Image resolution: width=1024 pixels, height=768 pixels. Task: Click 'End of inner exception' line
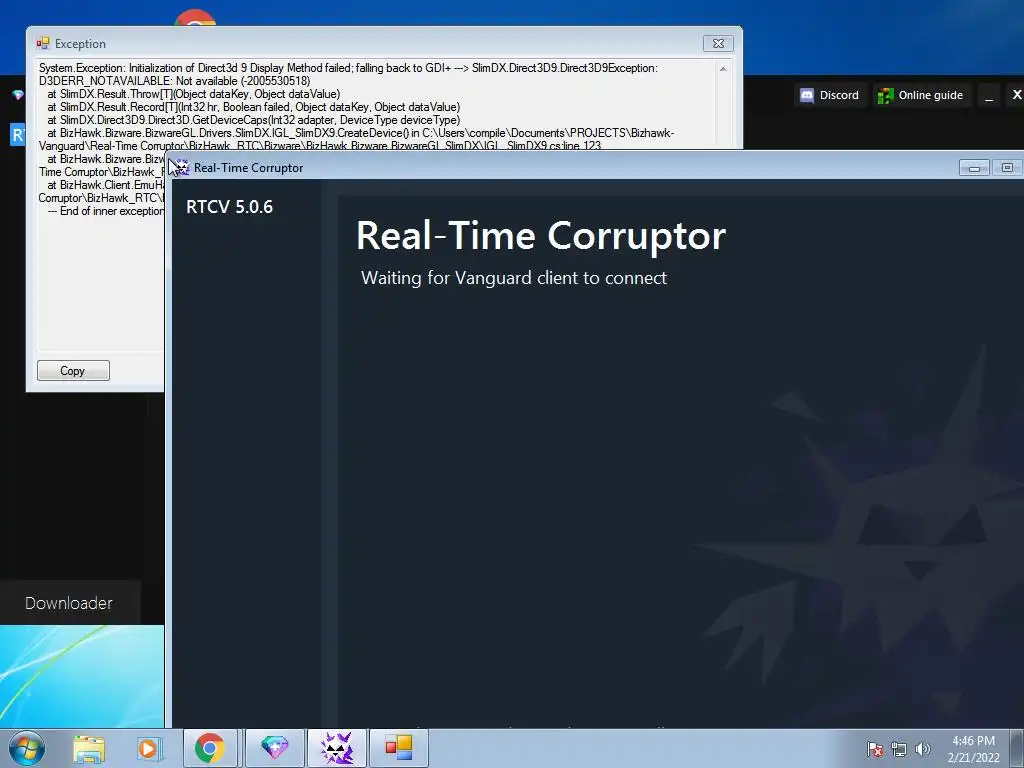pyautogui.click(x=106, y=211)
